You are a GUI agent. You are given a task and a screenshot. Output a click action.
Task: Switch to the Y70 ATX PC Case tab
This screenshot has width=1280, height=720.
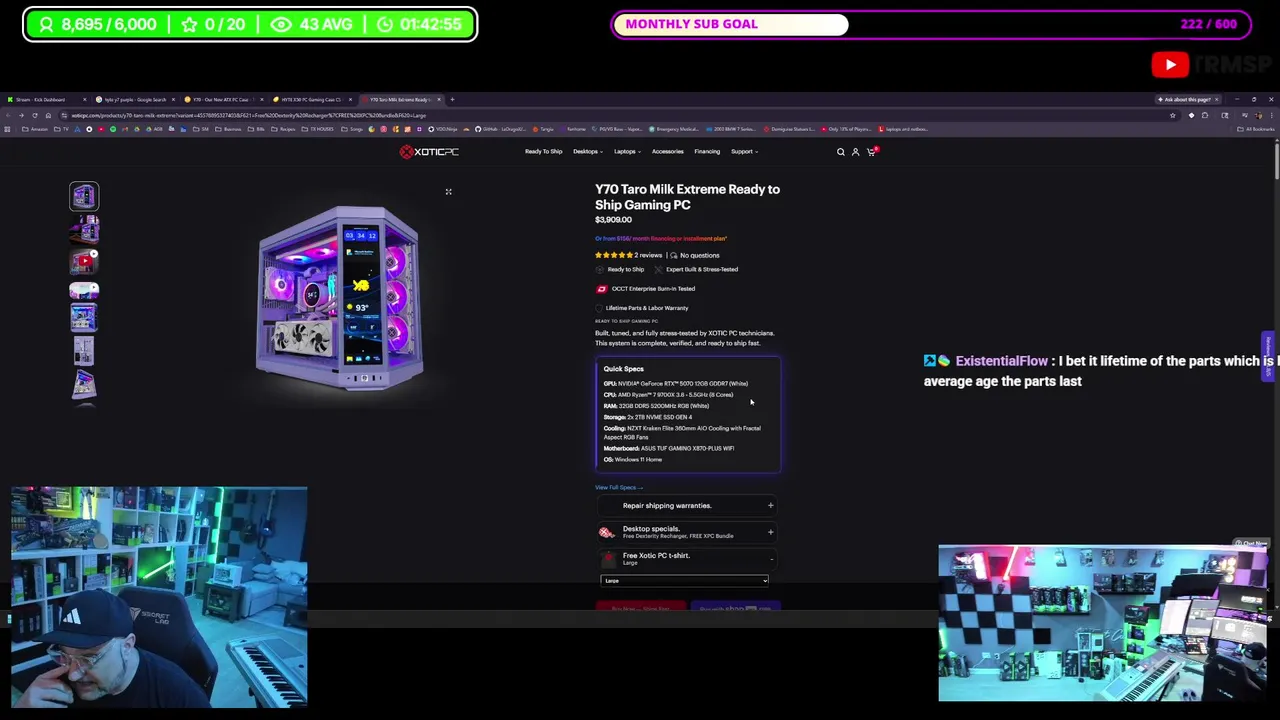(x=222, y=99)
